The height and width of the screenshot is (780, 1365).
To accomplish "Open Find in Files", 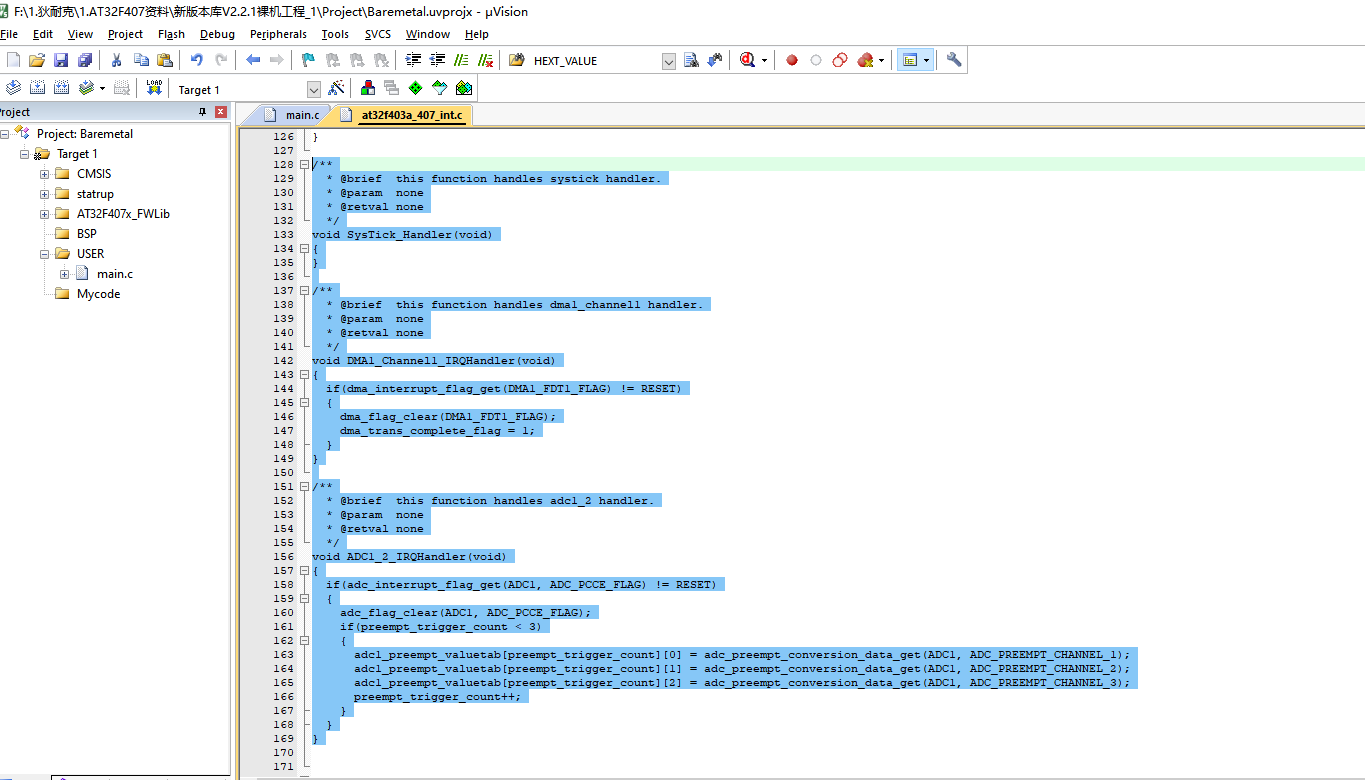I will point(517,60).
